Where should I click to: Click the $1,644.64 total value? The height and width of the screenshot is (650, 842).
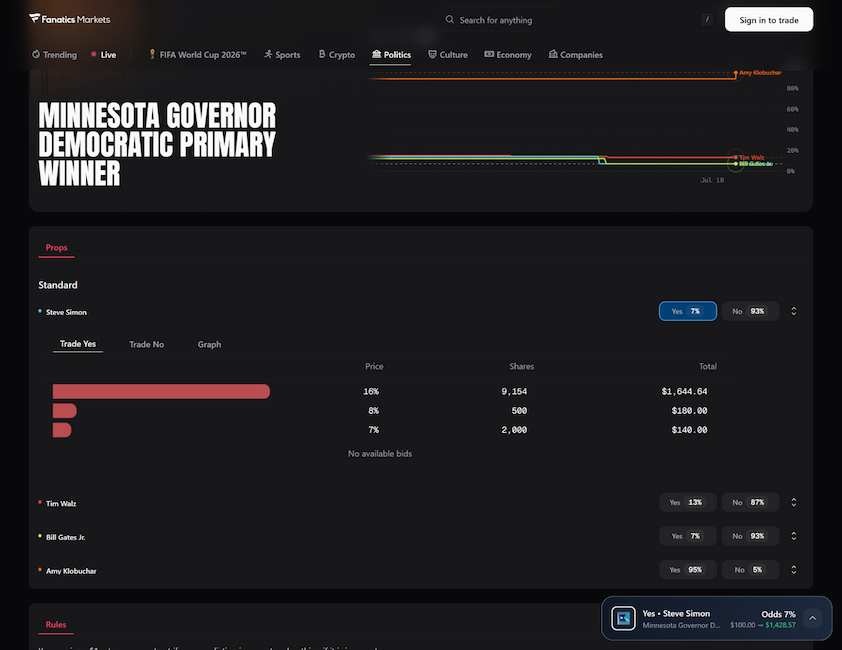tap(684, 392)
